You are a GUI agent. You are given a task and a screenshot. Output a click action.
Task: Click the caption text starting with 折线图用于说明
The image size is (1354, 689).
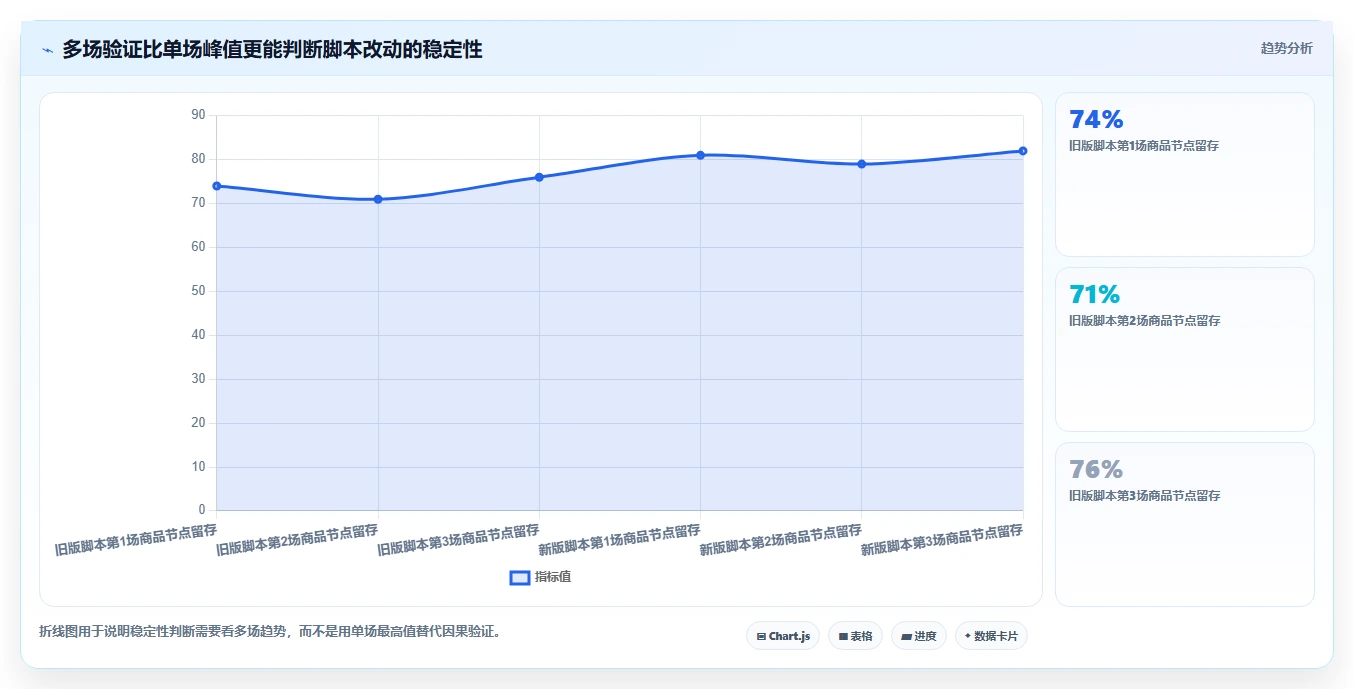click(x=269, y=631)
